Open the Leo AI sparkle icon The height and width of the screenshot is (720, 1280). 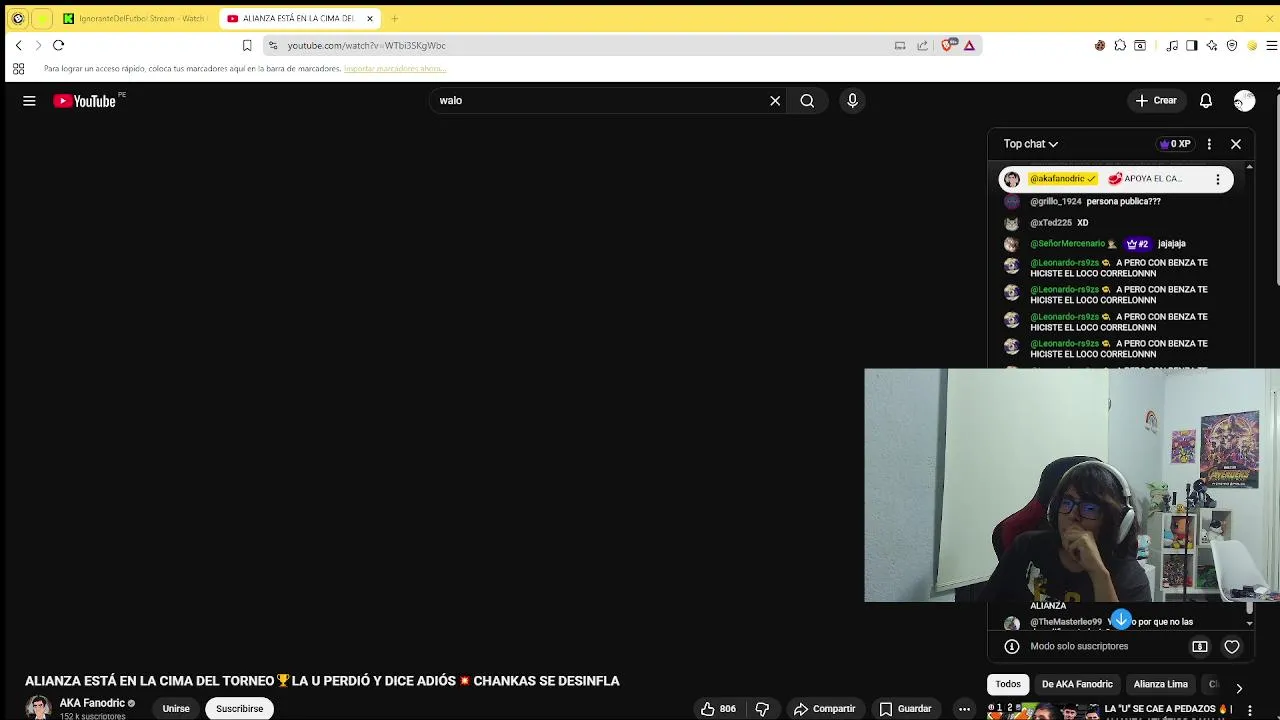pyautogui.click(x=1212, y=45)
